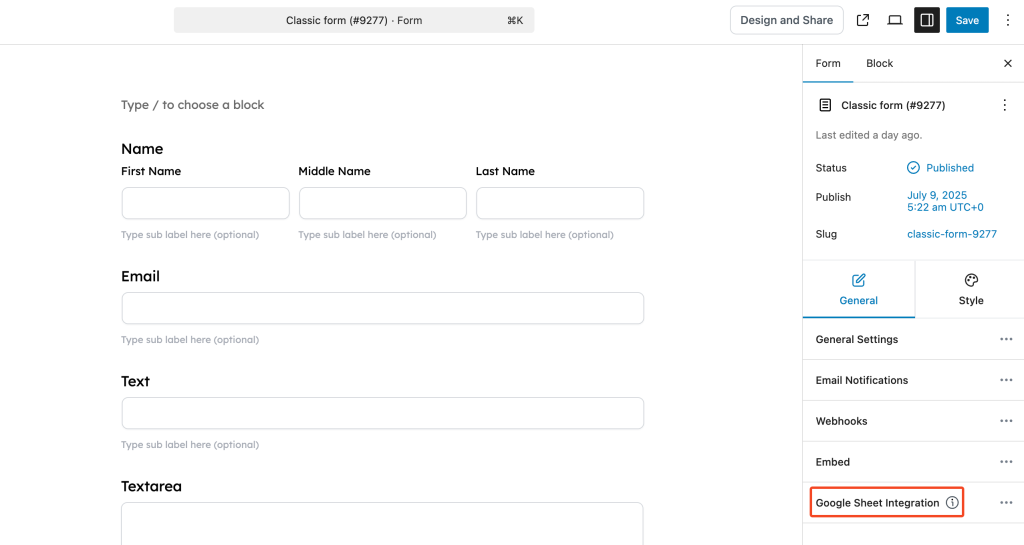Image resolution: width=1024 pixels, height=545 pixels.
Task: Open actions menu beside Classic form (#9277)
Action: (x=1004, y=105)
